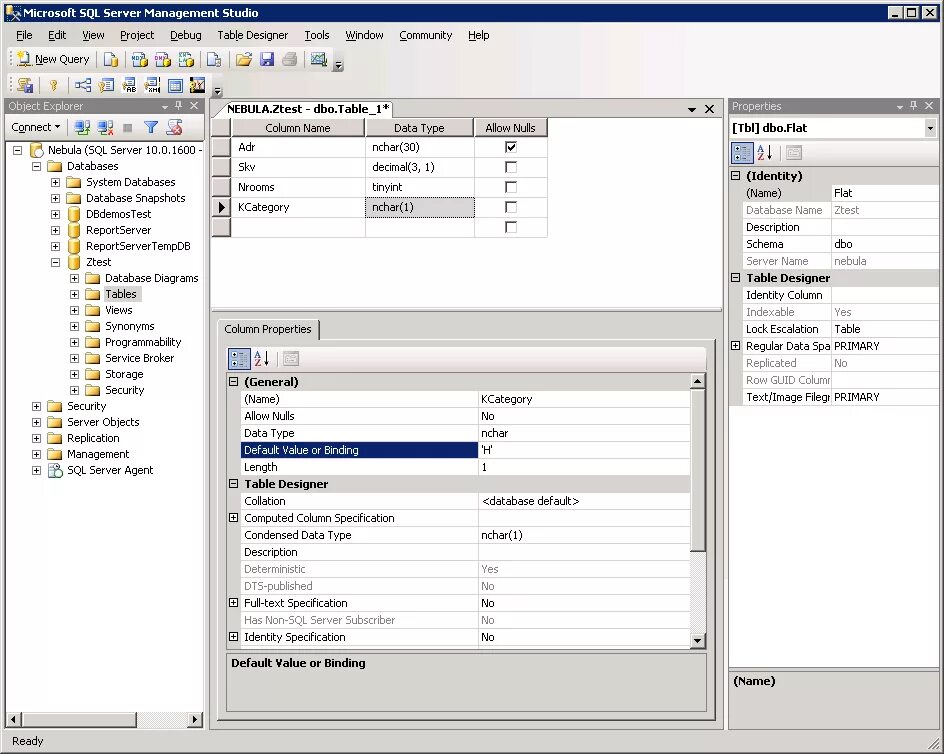Click the Open File folder icon
Image resolution: width=944 pixels, height=754 pixels.
coord(244,59)
